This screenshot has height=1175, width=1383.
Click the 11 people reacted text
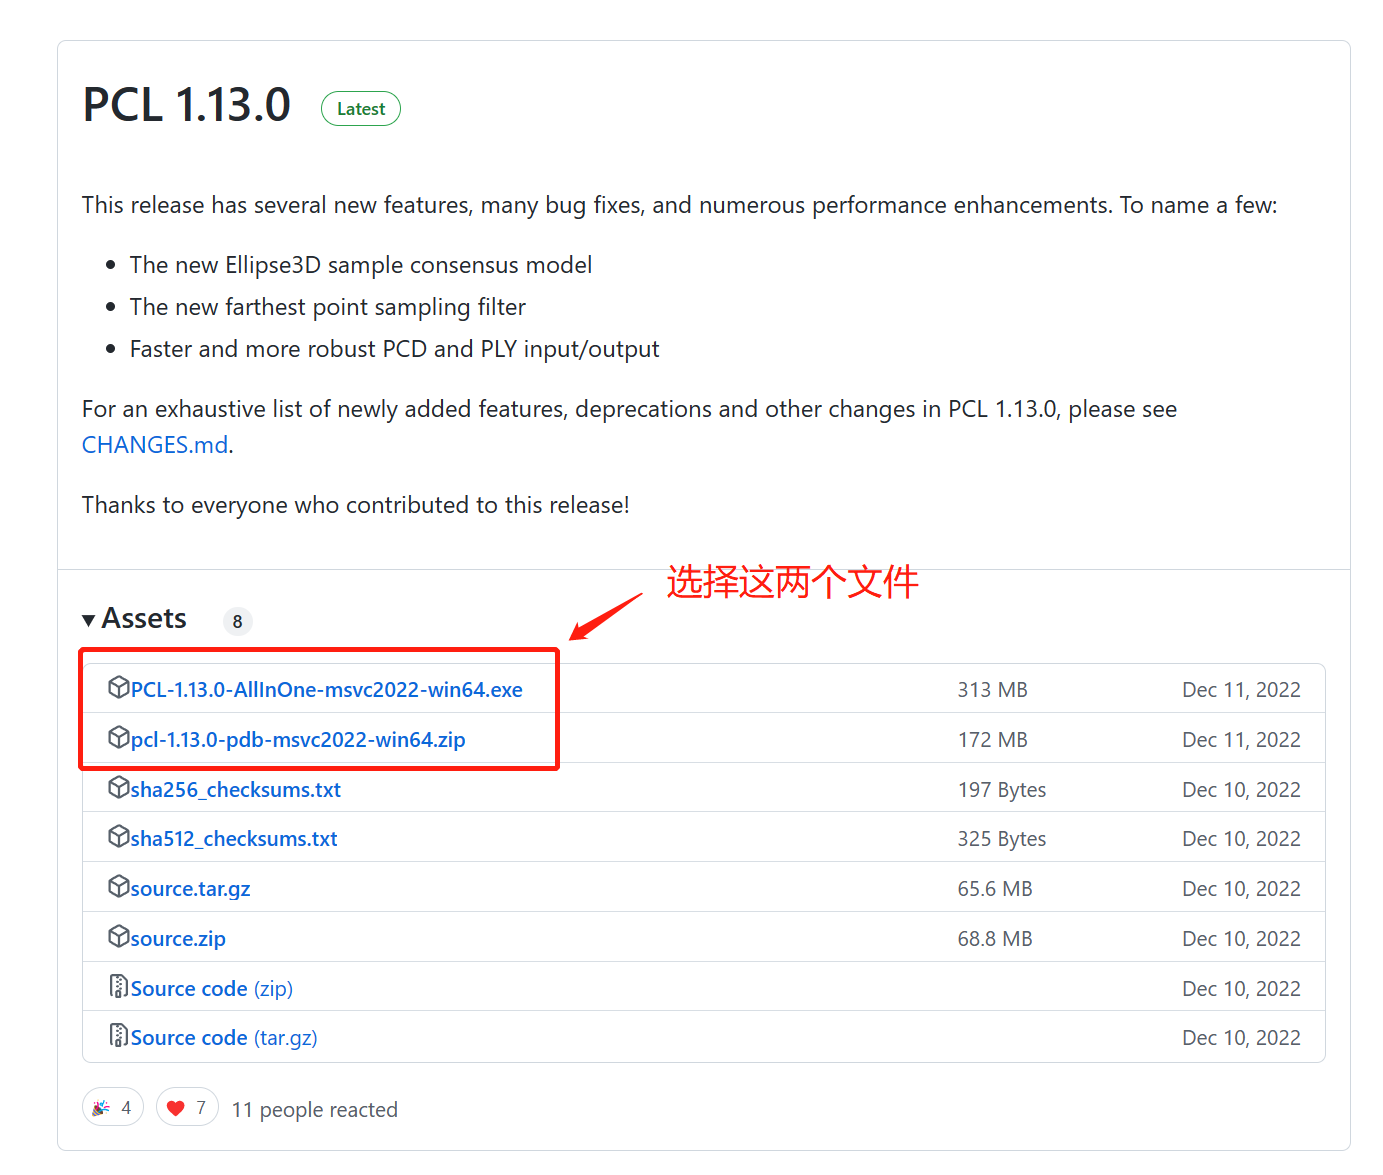click(315, 1110)
